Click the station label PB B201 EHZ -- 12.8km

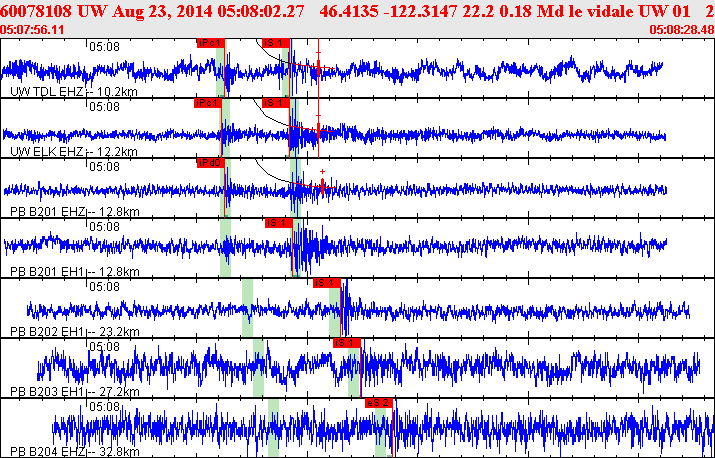75,212
